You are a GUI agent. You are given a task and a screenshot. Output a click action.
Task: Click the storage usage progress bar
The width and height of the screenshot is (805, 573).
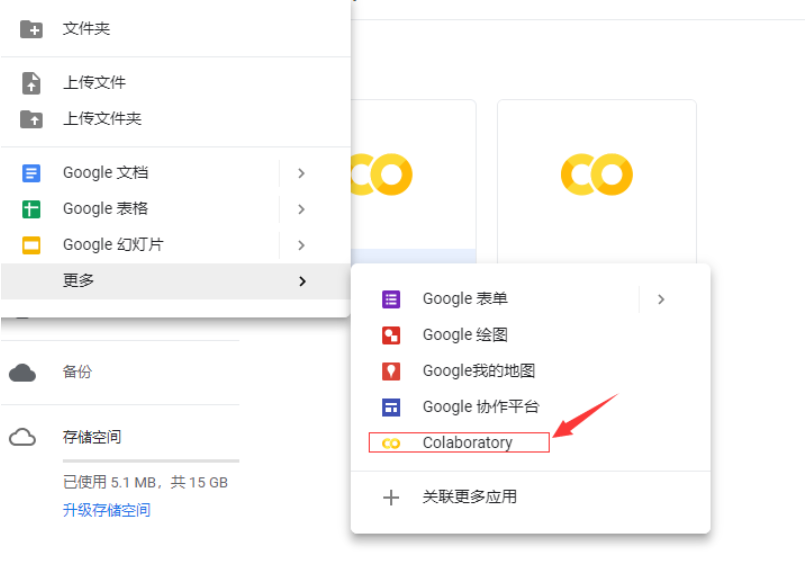click(x=151, y=461)
